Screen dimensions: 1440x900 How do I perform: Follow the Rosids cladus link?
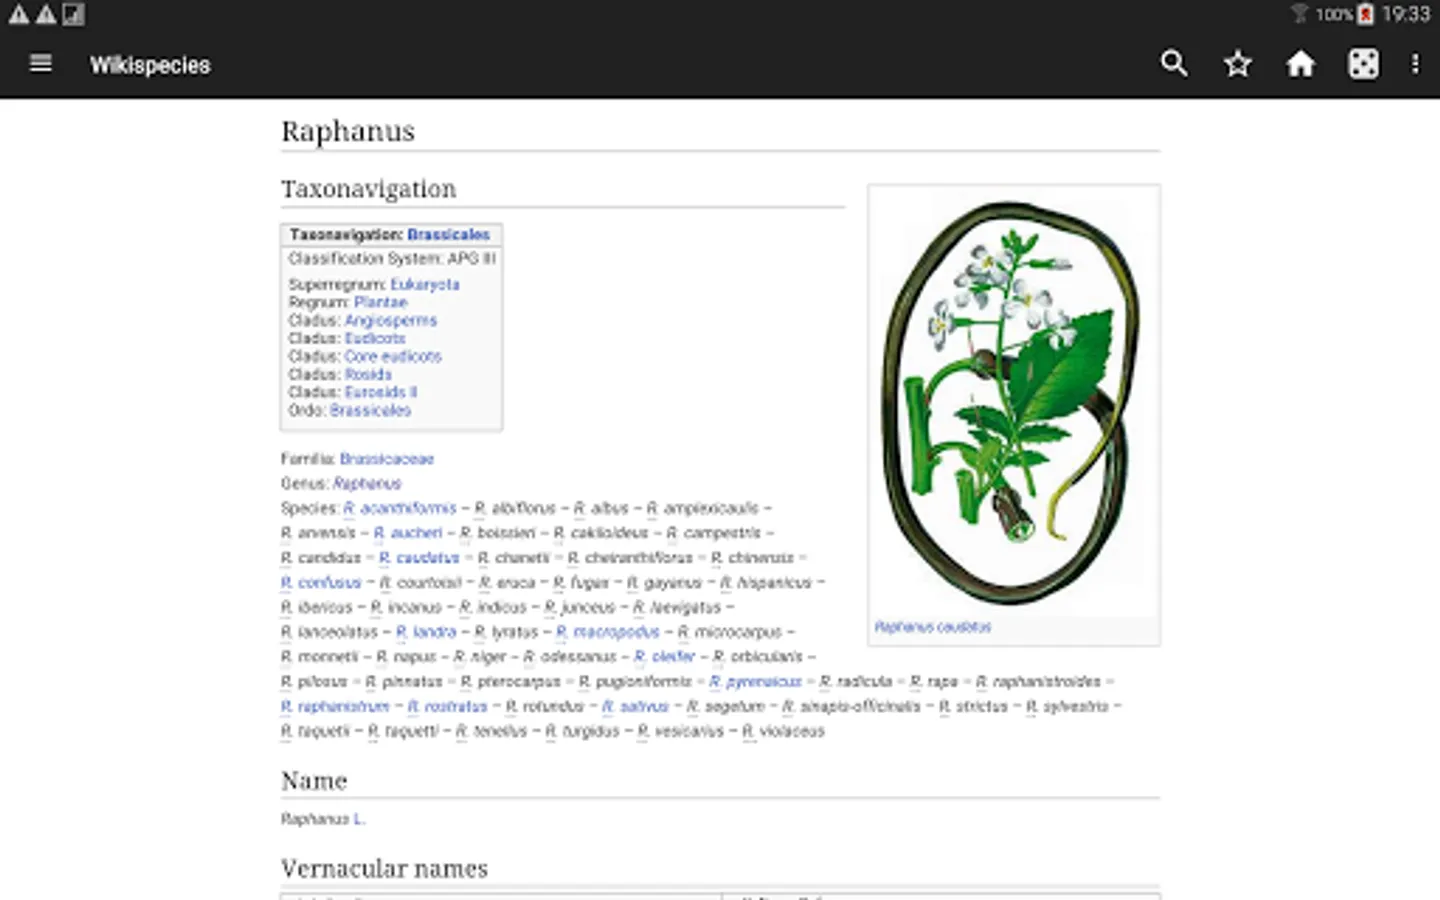pyautogui.click(x=368, y=374)
